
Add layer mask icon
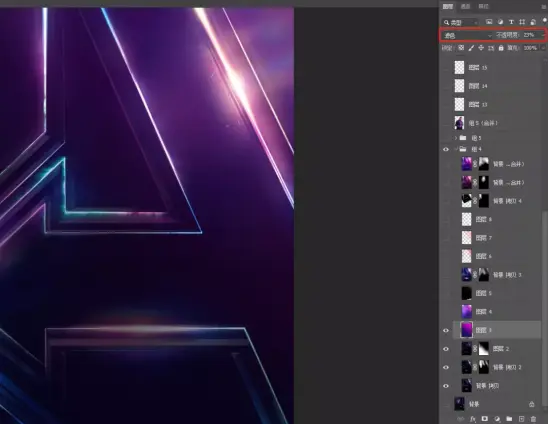point(485,419)
